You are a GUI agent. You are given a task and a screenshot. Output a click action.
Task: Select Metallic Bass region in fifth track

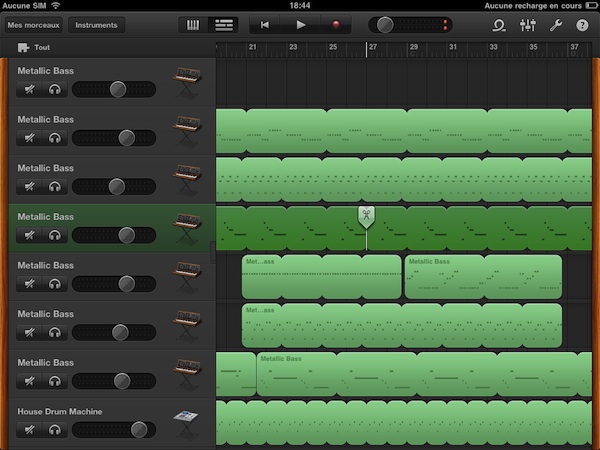[x=483, y=277]
